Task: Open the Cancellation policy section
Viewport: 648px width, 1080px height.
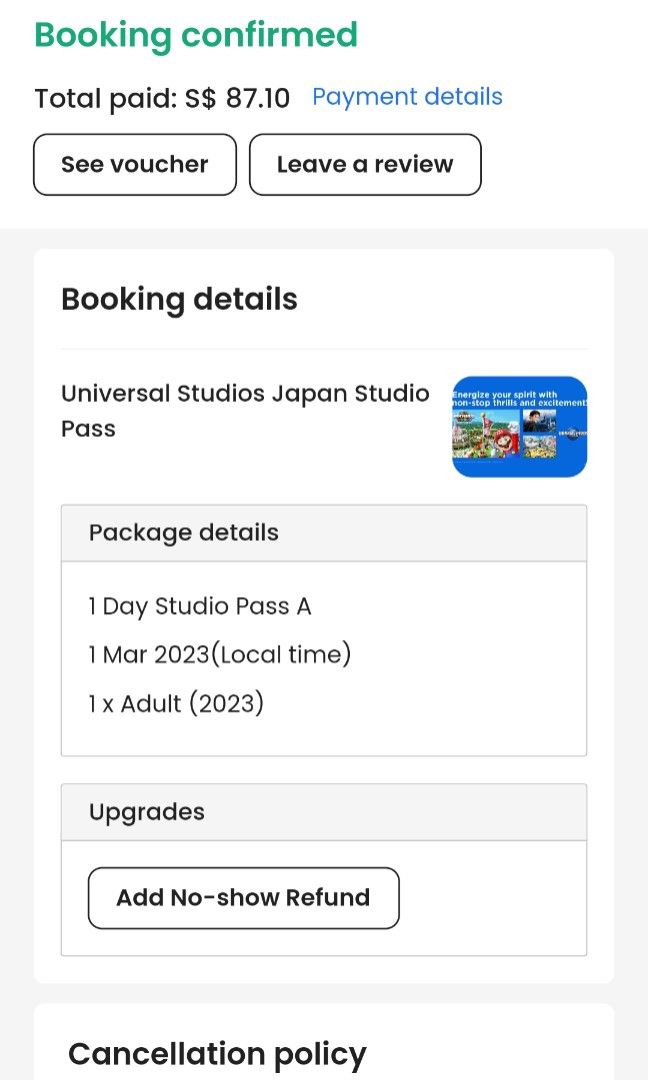Action: (x=217, y=1053)
